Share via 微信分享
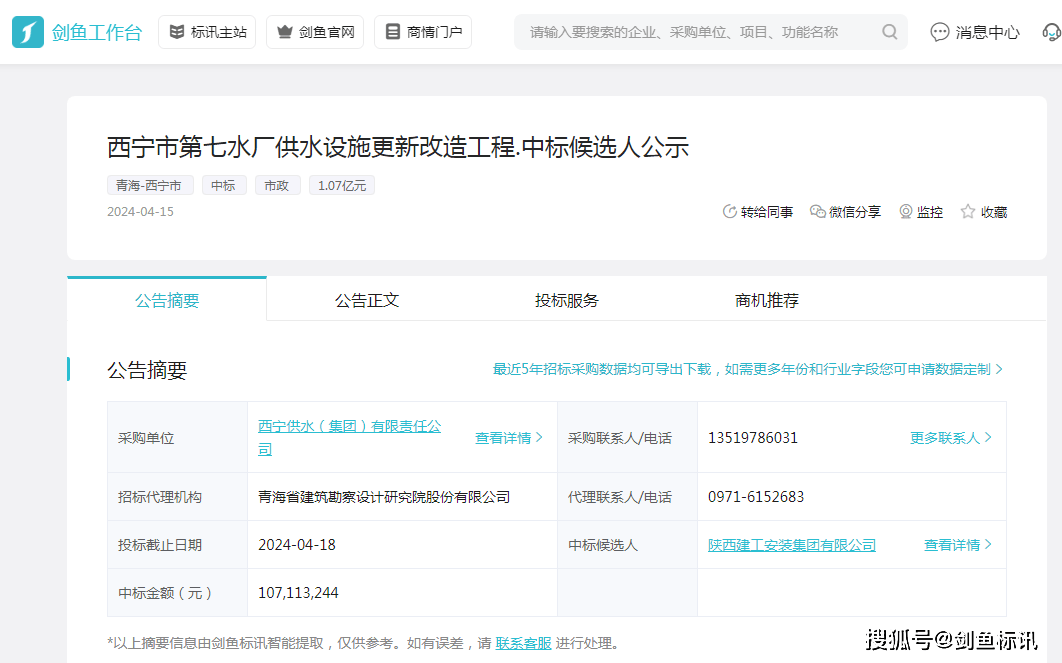Image resolution: width=1062 pixels, height=663 pixels. [x=845, y=212]
